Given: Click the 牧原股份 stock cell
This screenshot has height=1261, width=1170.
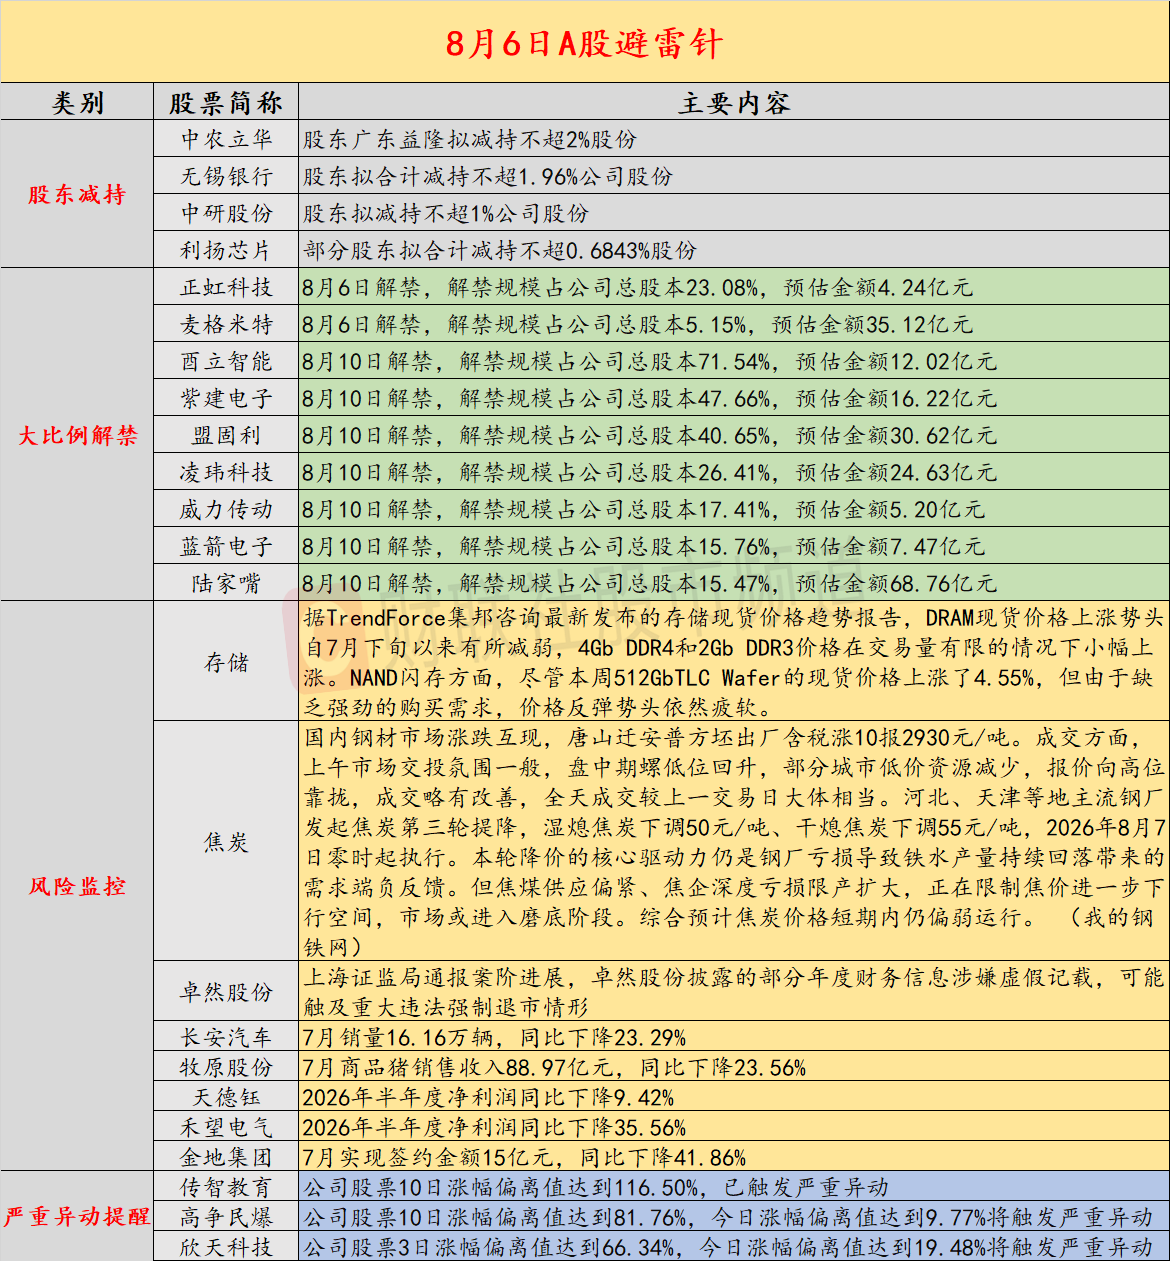Looking at the screenshot, I should [226, 1067].
